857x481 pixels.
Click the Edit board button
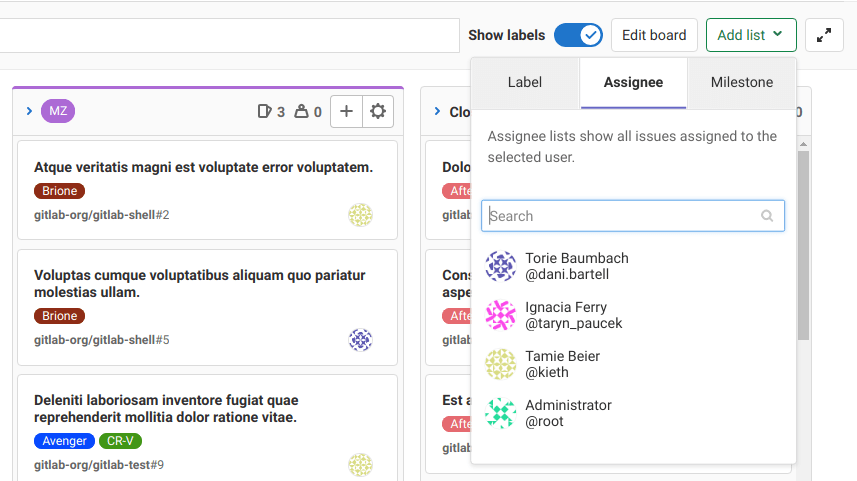[x=654, y=35]
